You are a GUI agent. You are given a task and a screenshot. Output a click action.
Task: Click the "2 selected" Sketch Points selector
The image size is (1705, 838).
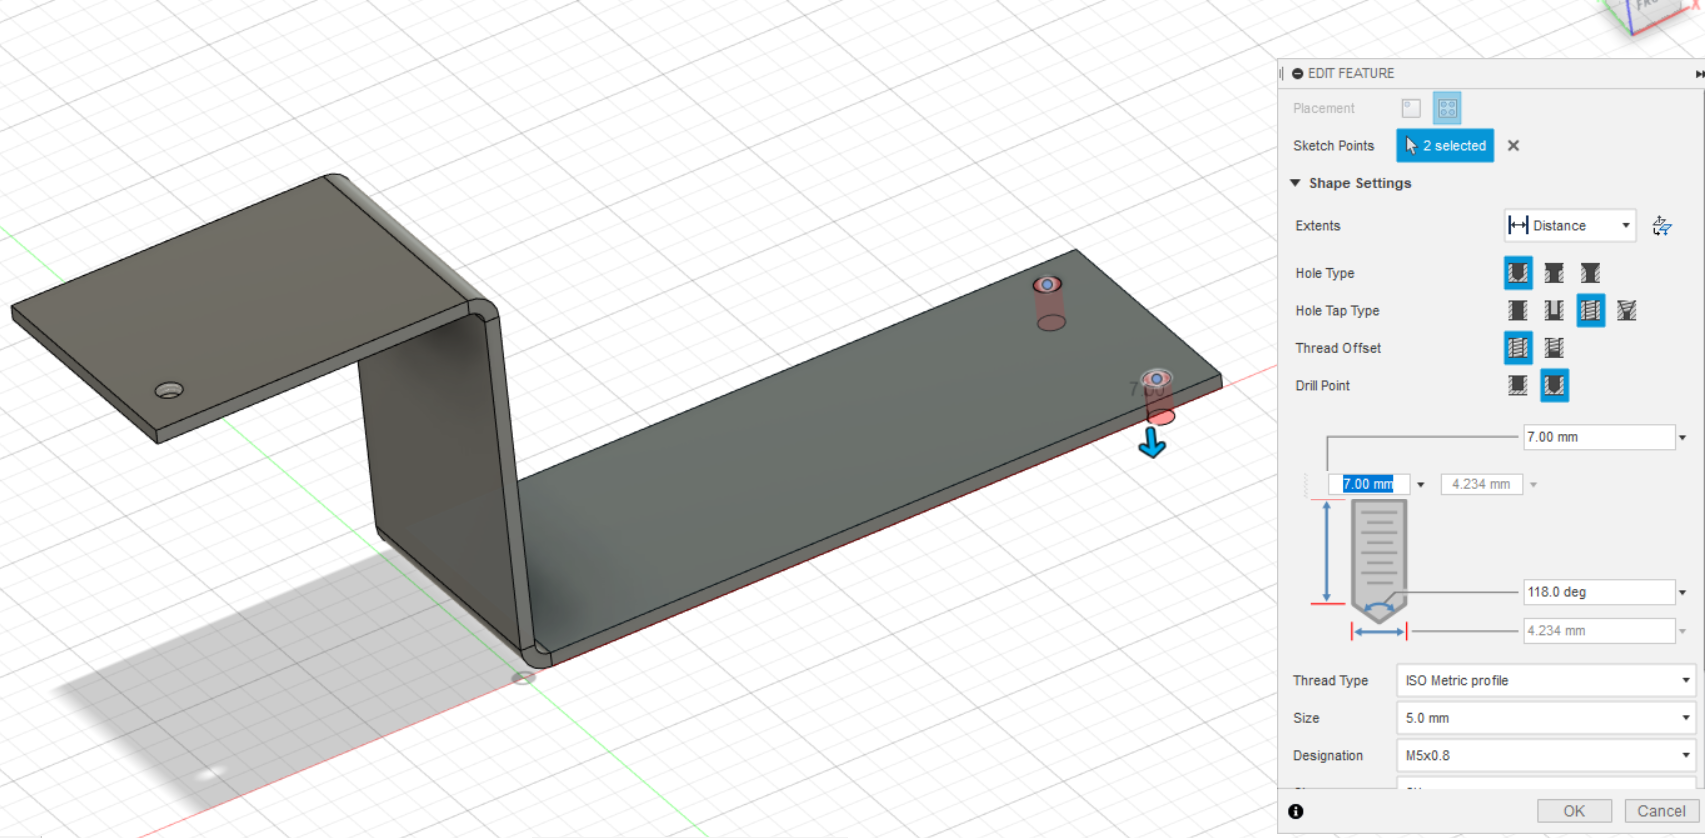click(x=1445, y=146)
